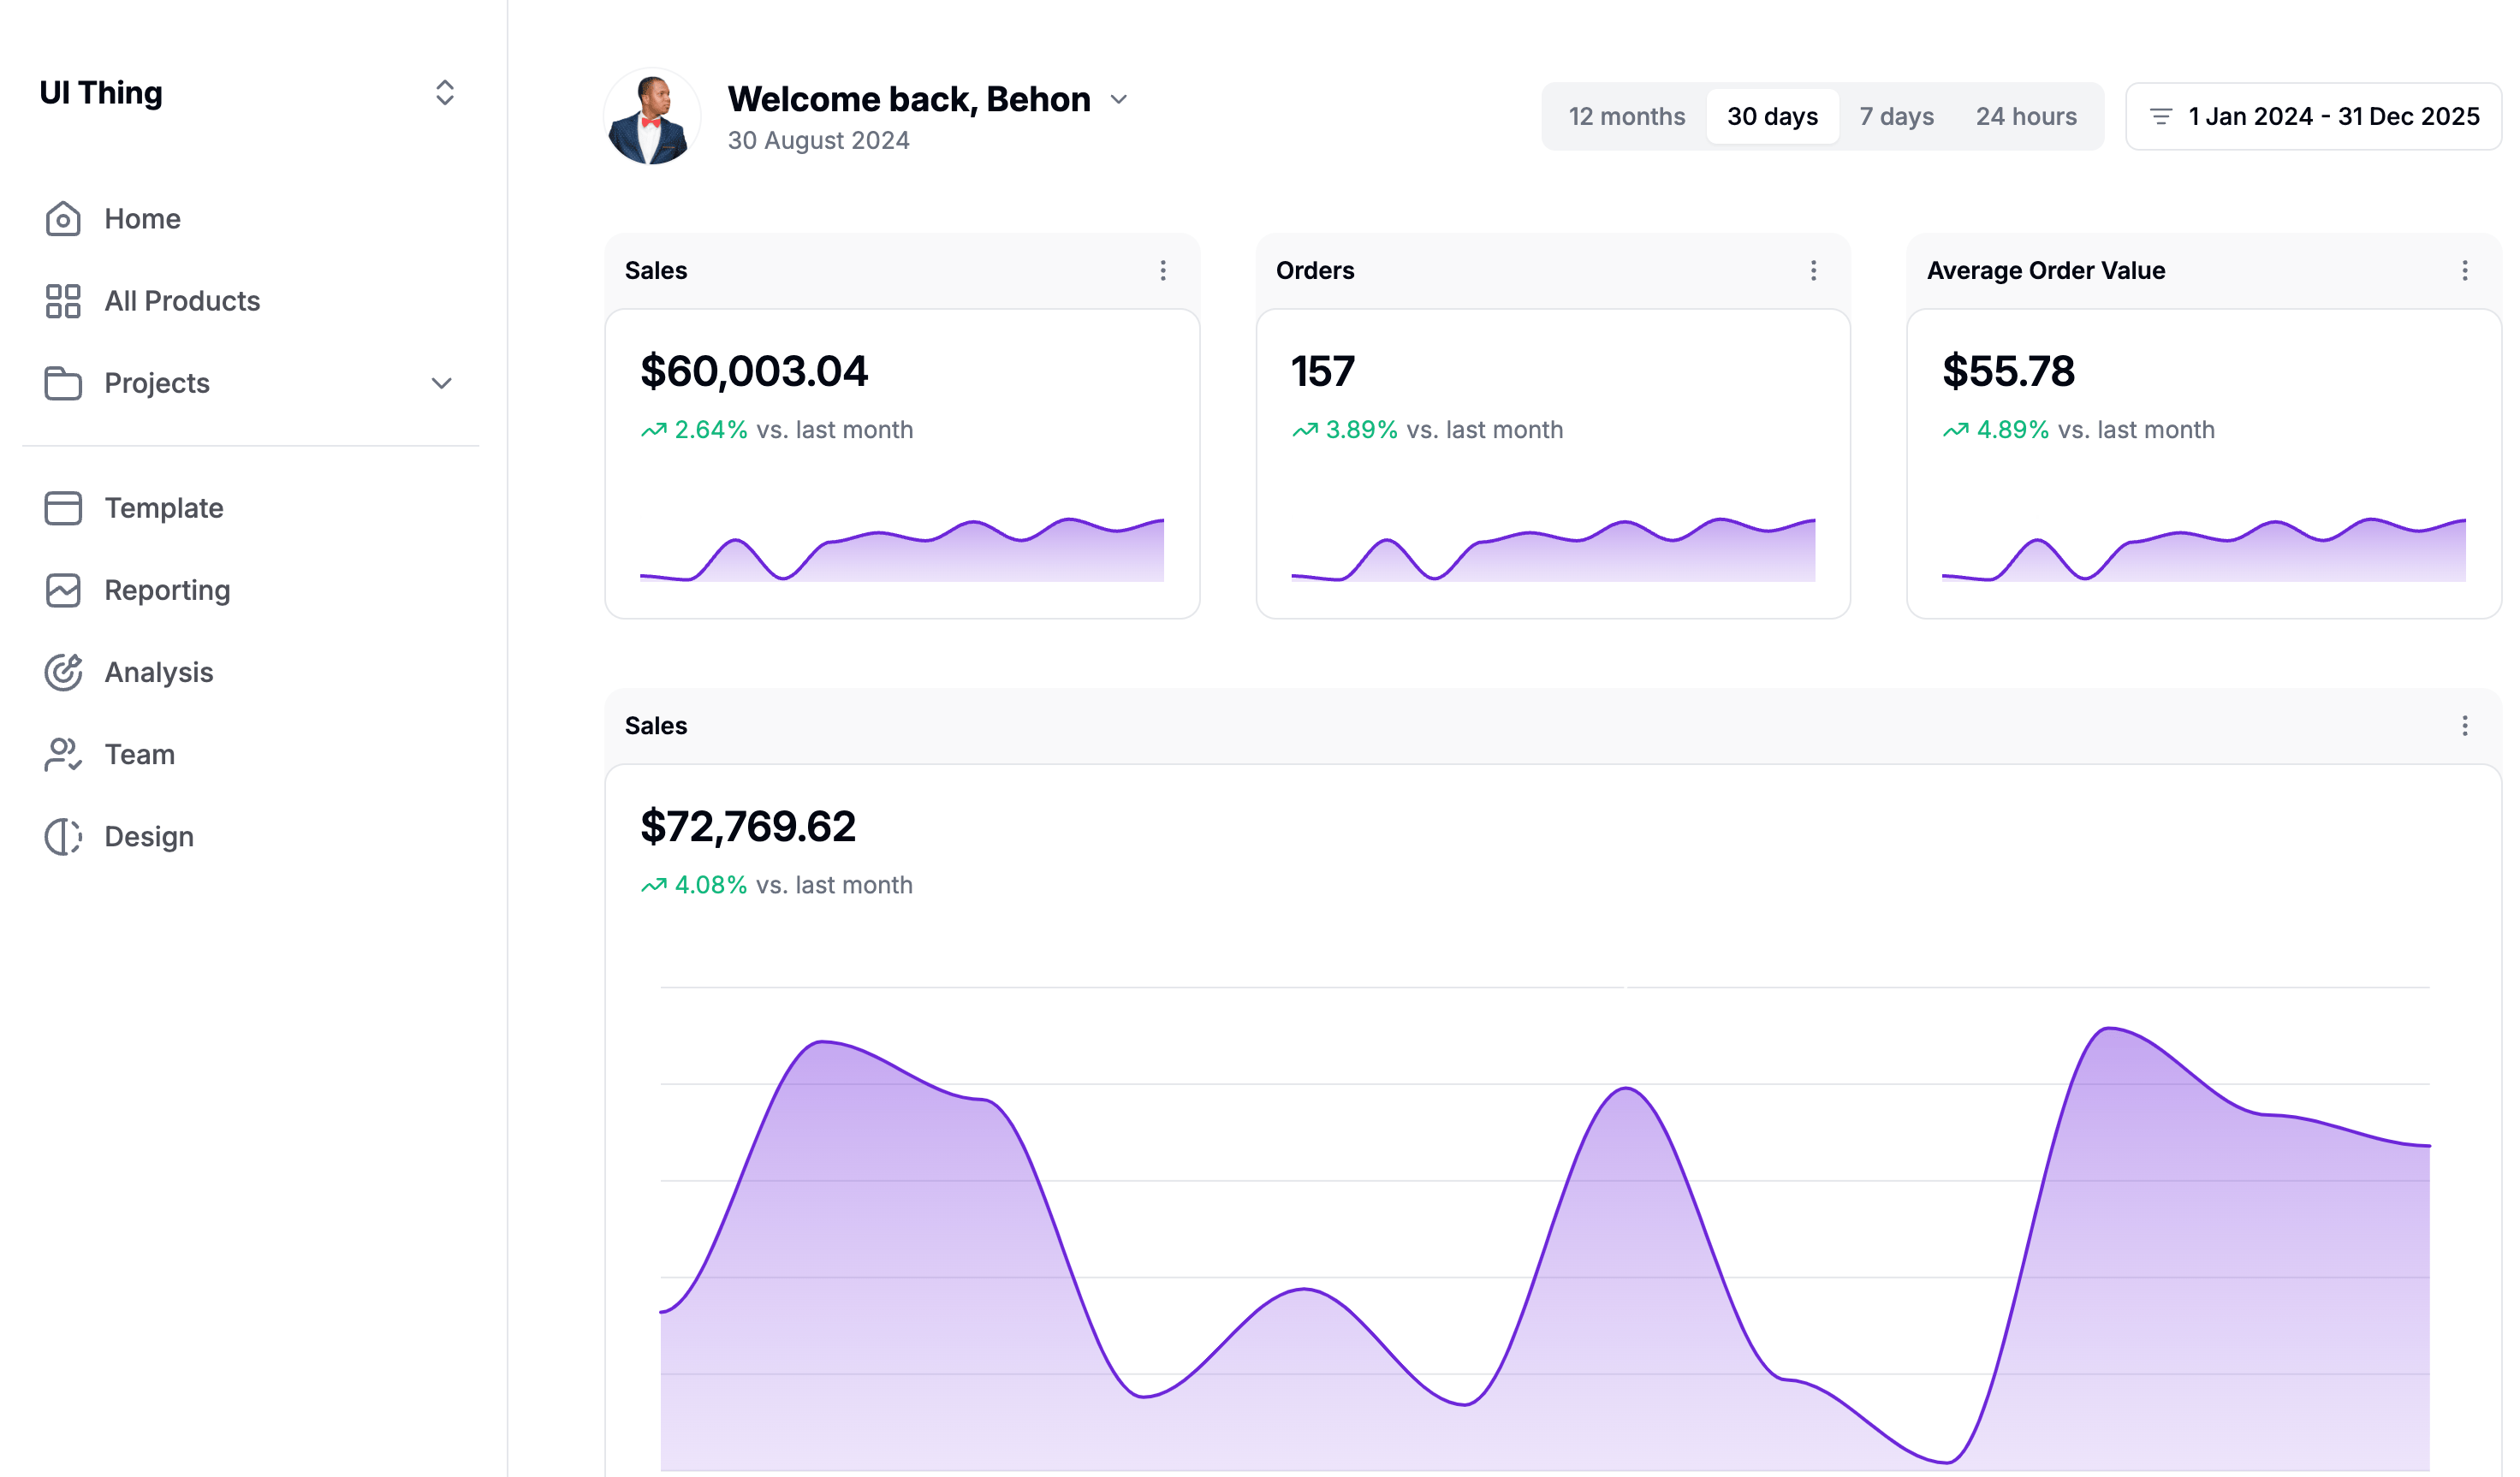Screen dimensions: 2520x1477
Task: Click the Team person icon
Action: 62,754
